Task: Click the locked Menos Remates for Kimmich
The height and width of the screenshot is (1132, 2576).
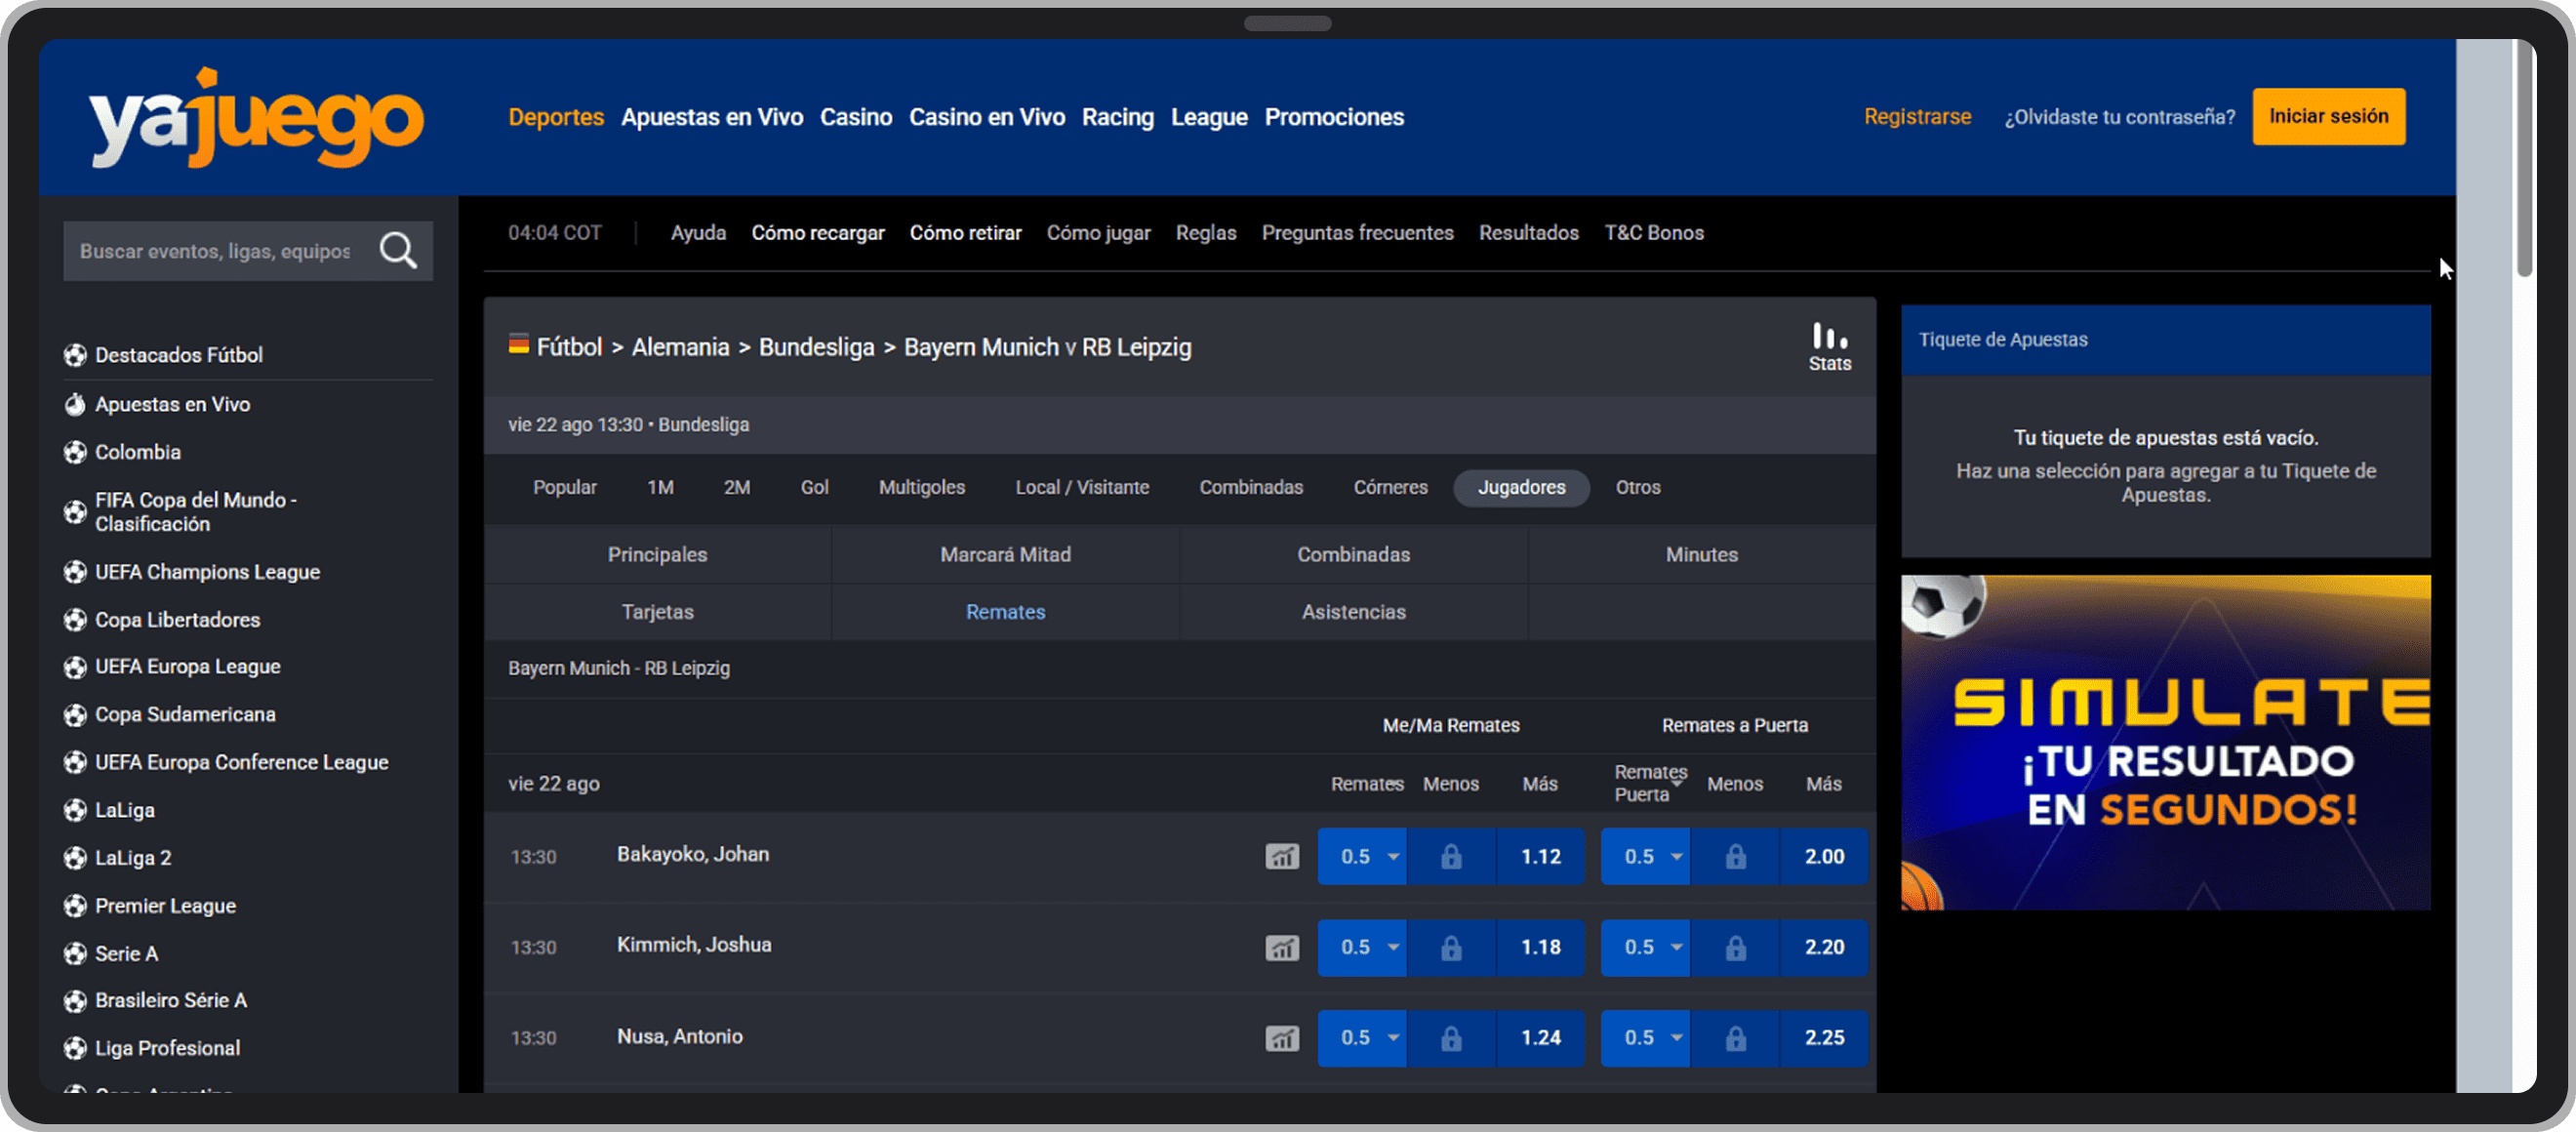Action: coord(1451,947)
